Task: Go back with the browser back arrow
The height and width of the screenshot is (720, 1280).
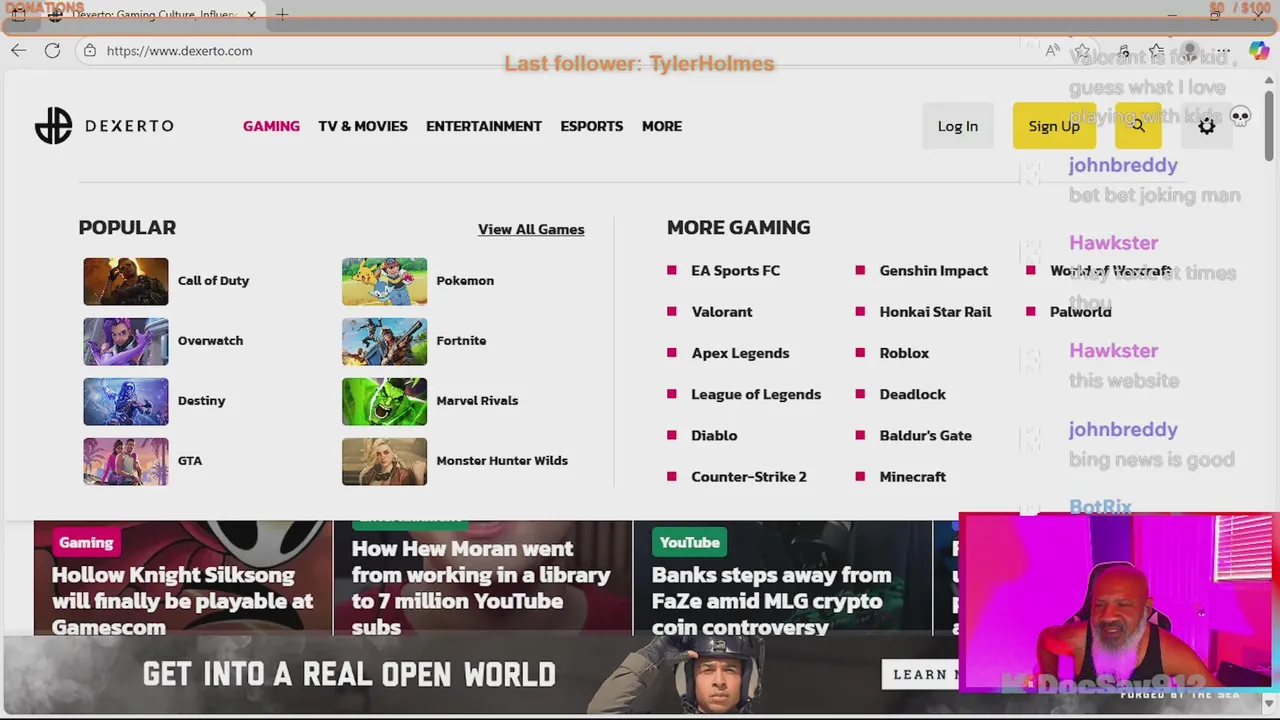Action: [19, 50]
